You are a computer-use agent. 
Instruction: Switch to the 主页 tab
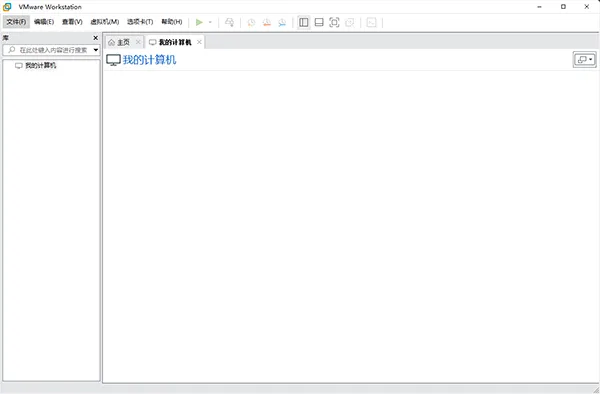point(119,42)
